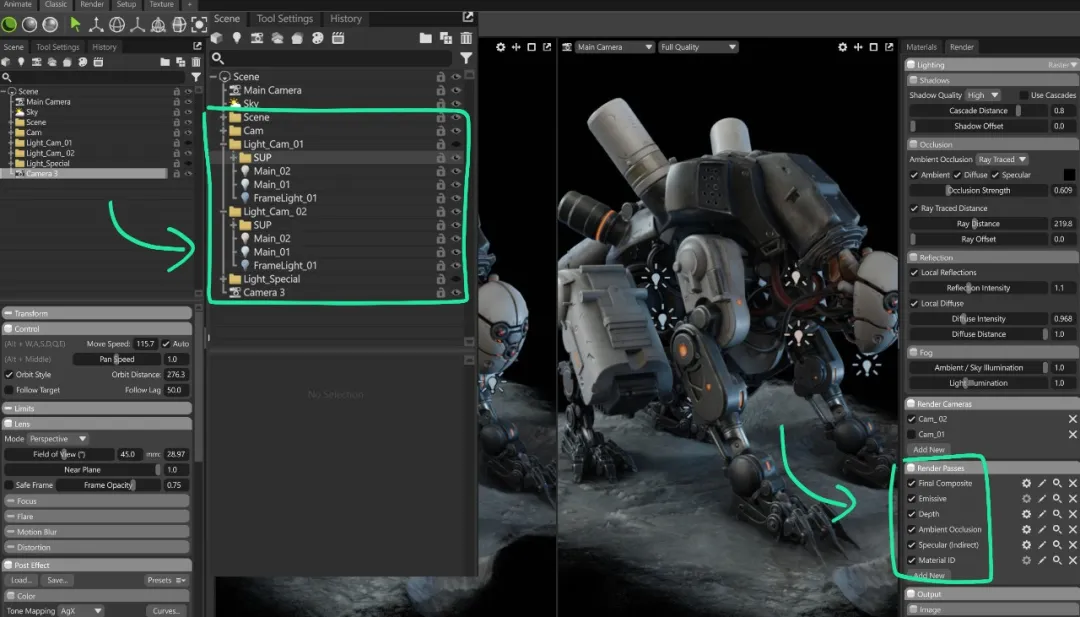Click the filter funnel icon in enlarged Scene panel
The width and height of the screenshot is (1080, 617).
coord(465,59)
